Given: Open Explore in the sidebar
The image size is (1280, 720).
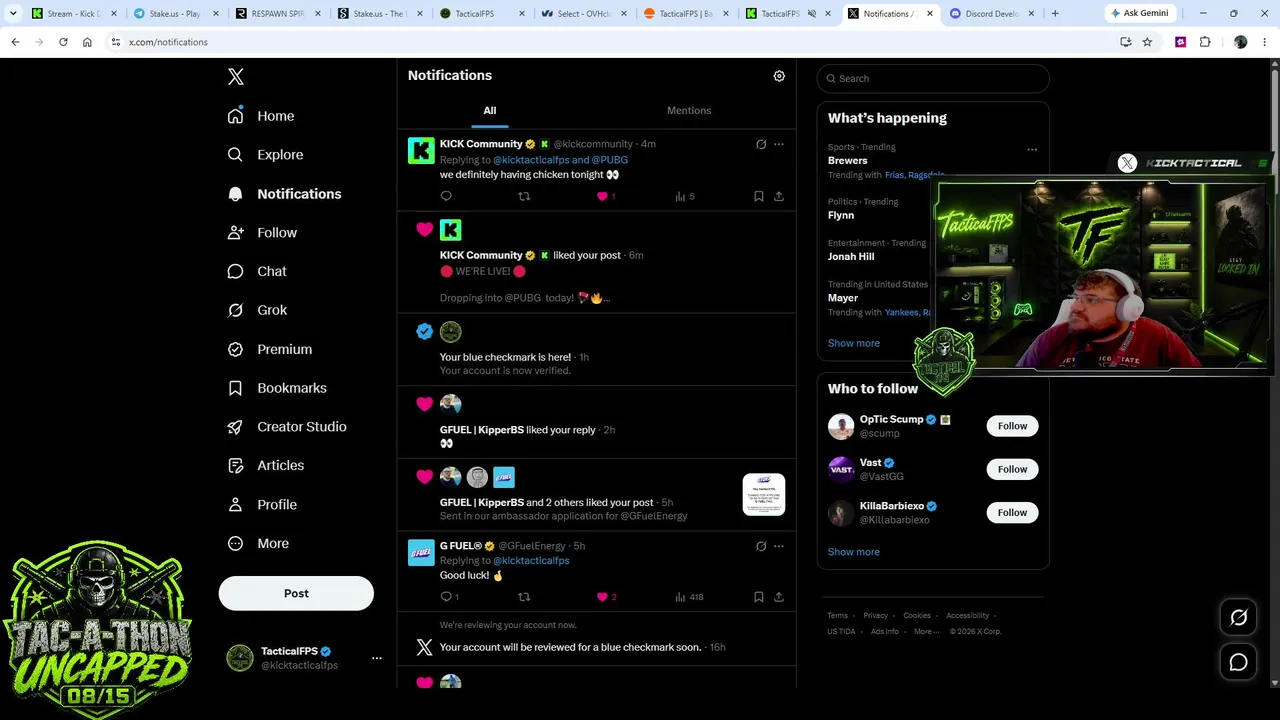Looking at the screenshot, I should (266, 155).
